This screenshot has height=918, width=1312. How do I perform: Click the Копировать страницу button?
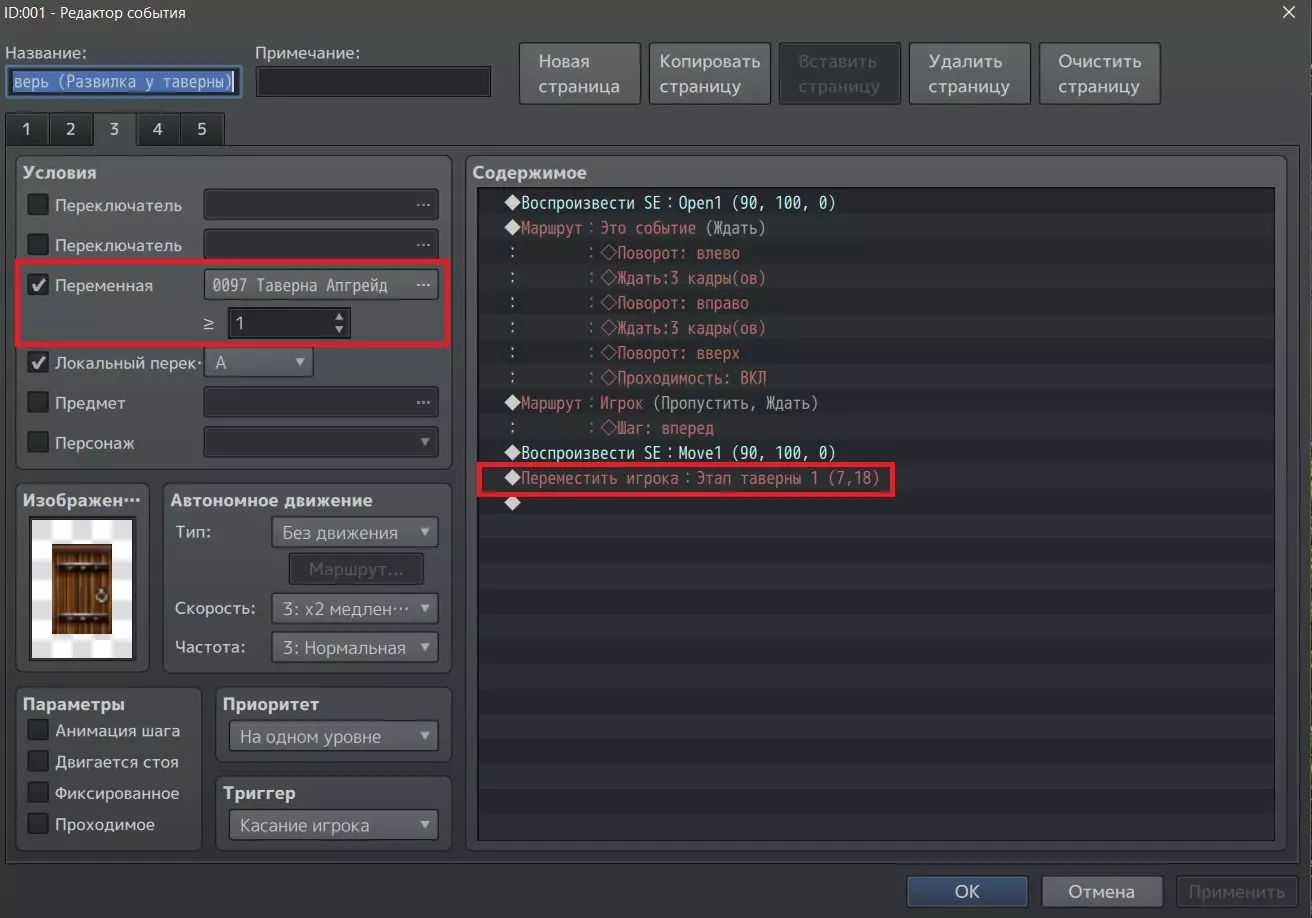(710, 73)
